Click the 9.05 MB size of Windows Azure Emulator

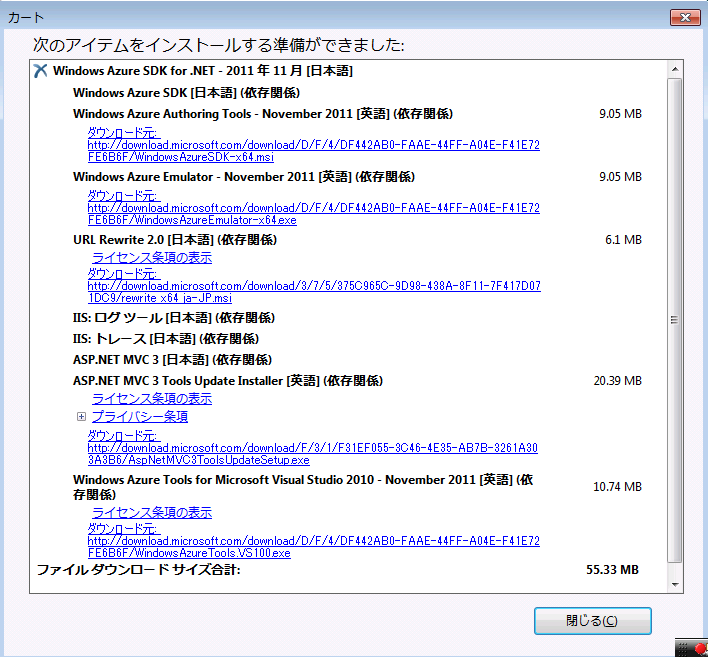click(x=620, y=177)
